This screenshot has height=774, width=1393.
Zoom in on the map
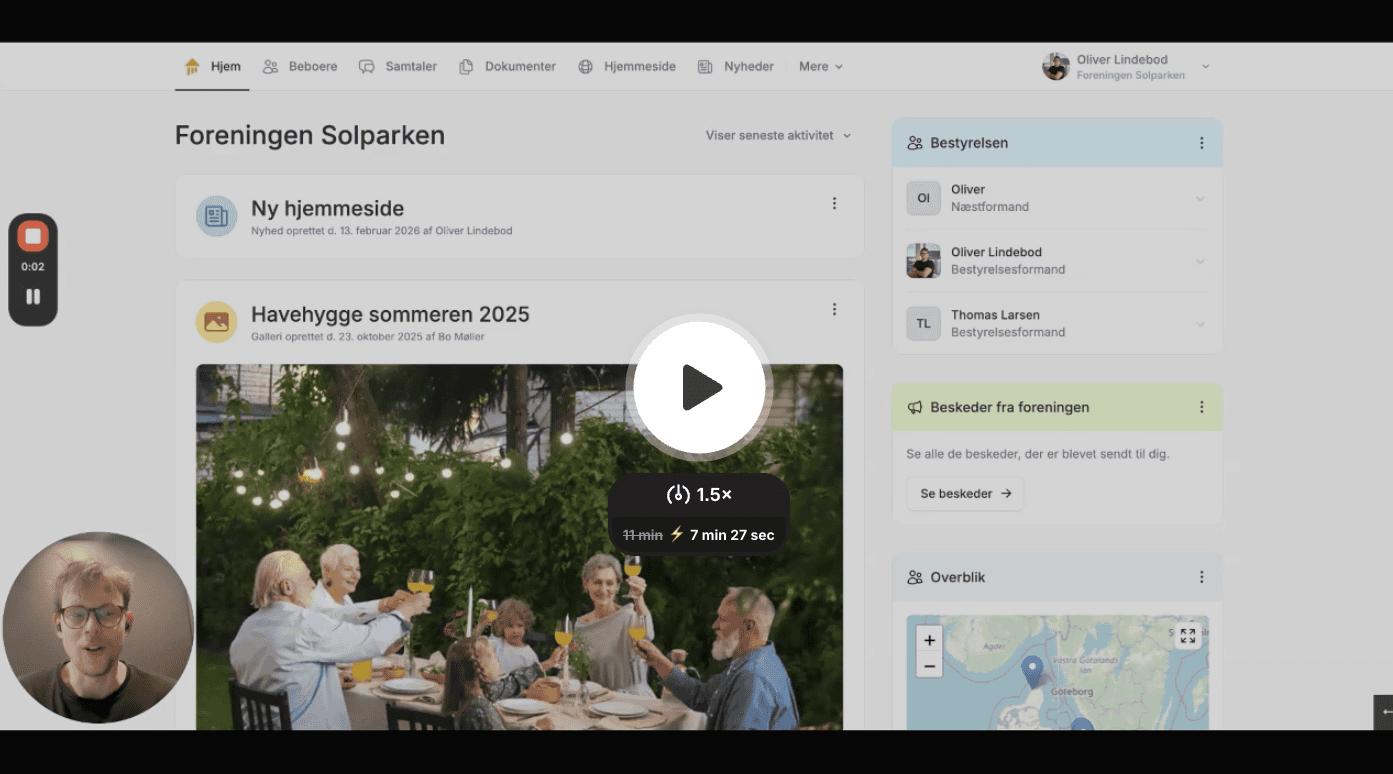(929, 640)
